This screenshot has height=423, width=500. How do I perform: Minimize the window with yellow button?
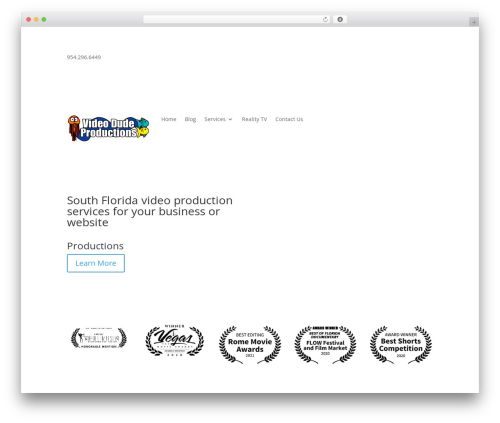pos(36,19)
